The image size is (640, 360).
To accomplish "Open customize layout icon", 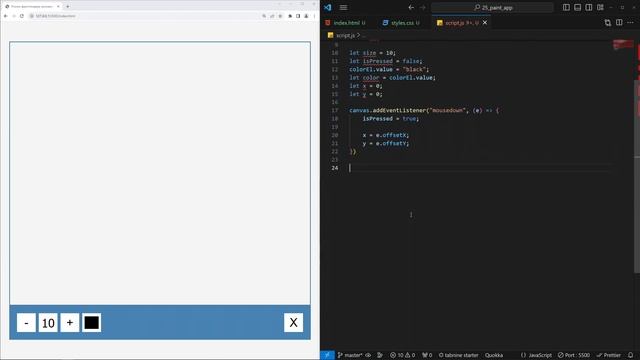I will tap(600, 7).
